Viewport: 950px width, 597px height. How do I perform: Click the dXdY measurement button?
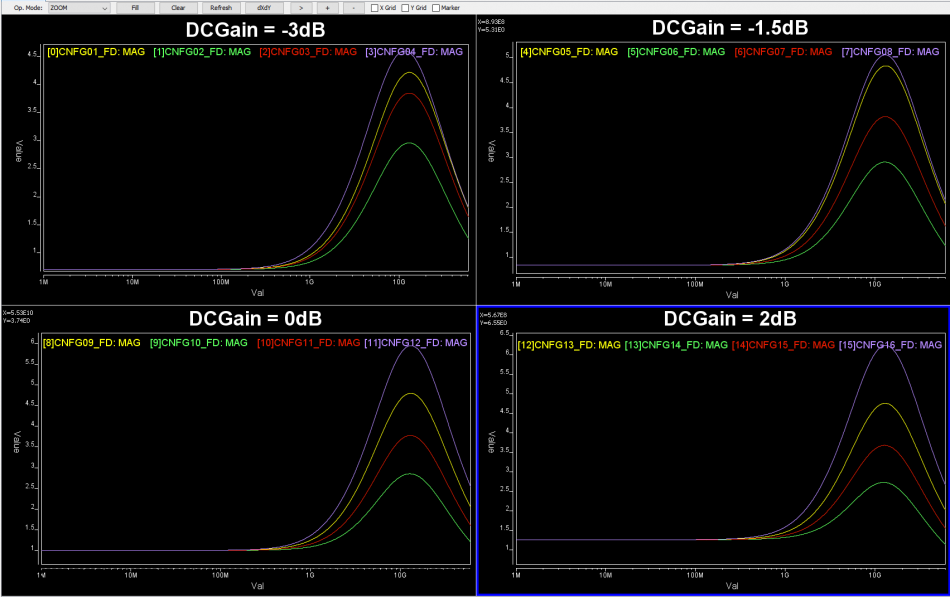(263, 7)
